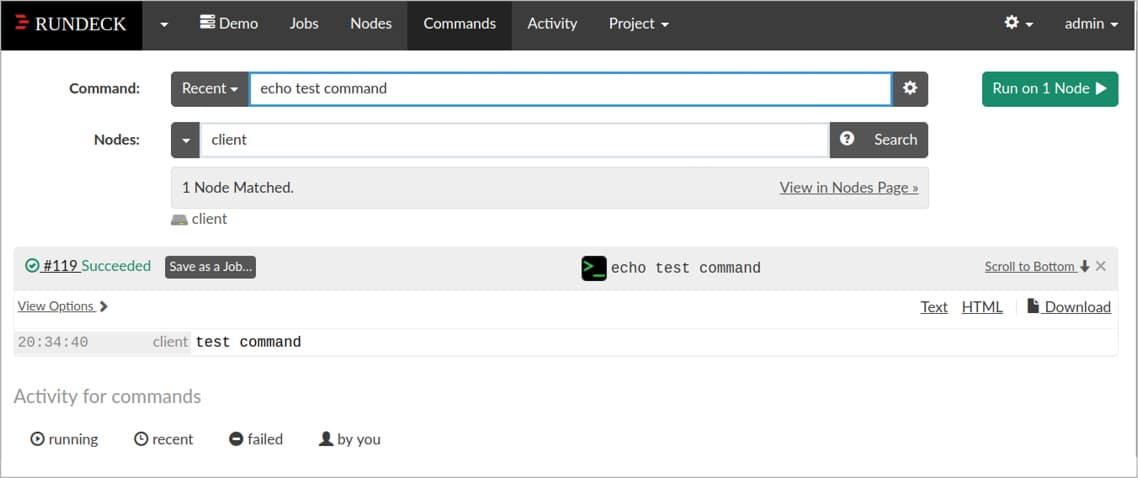1138x478 pixels.
Task: Close the execution output panel
Action: click(x=1101, y=266)
